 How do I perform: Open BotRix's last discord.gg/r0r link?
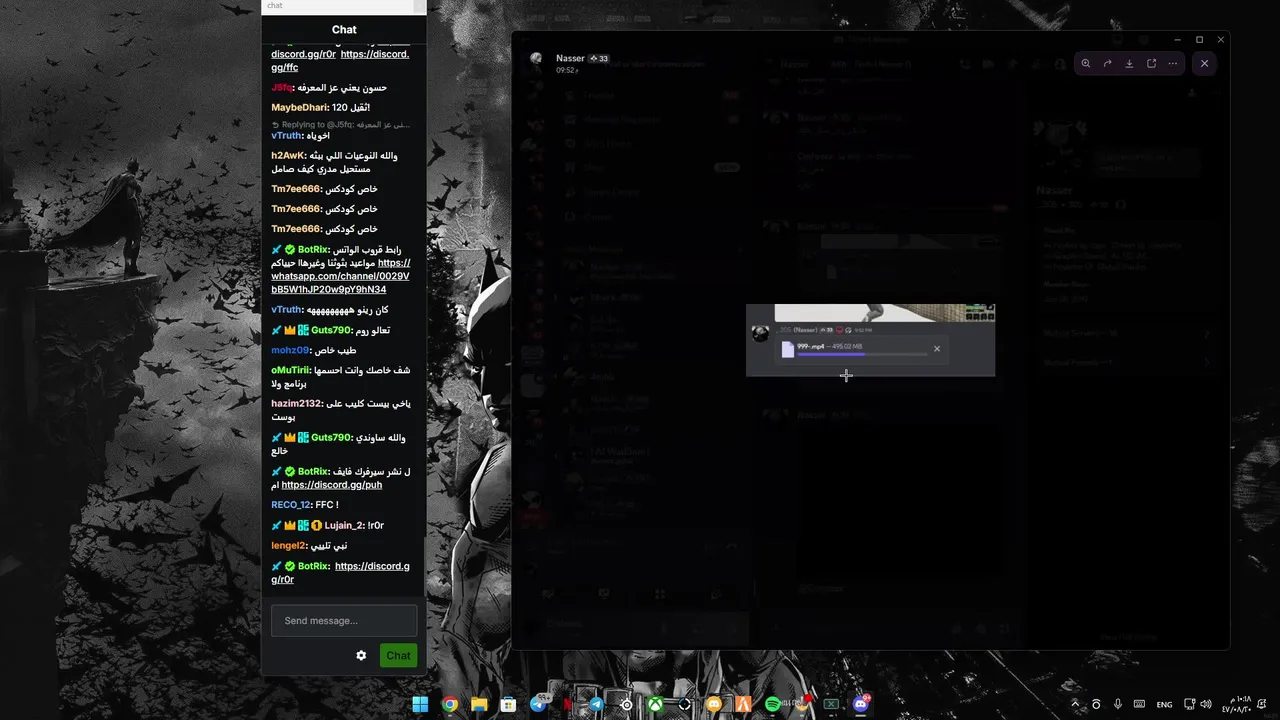[340, 573]
